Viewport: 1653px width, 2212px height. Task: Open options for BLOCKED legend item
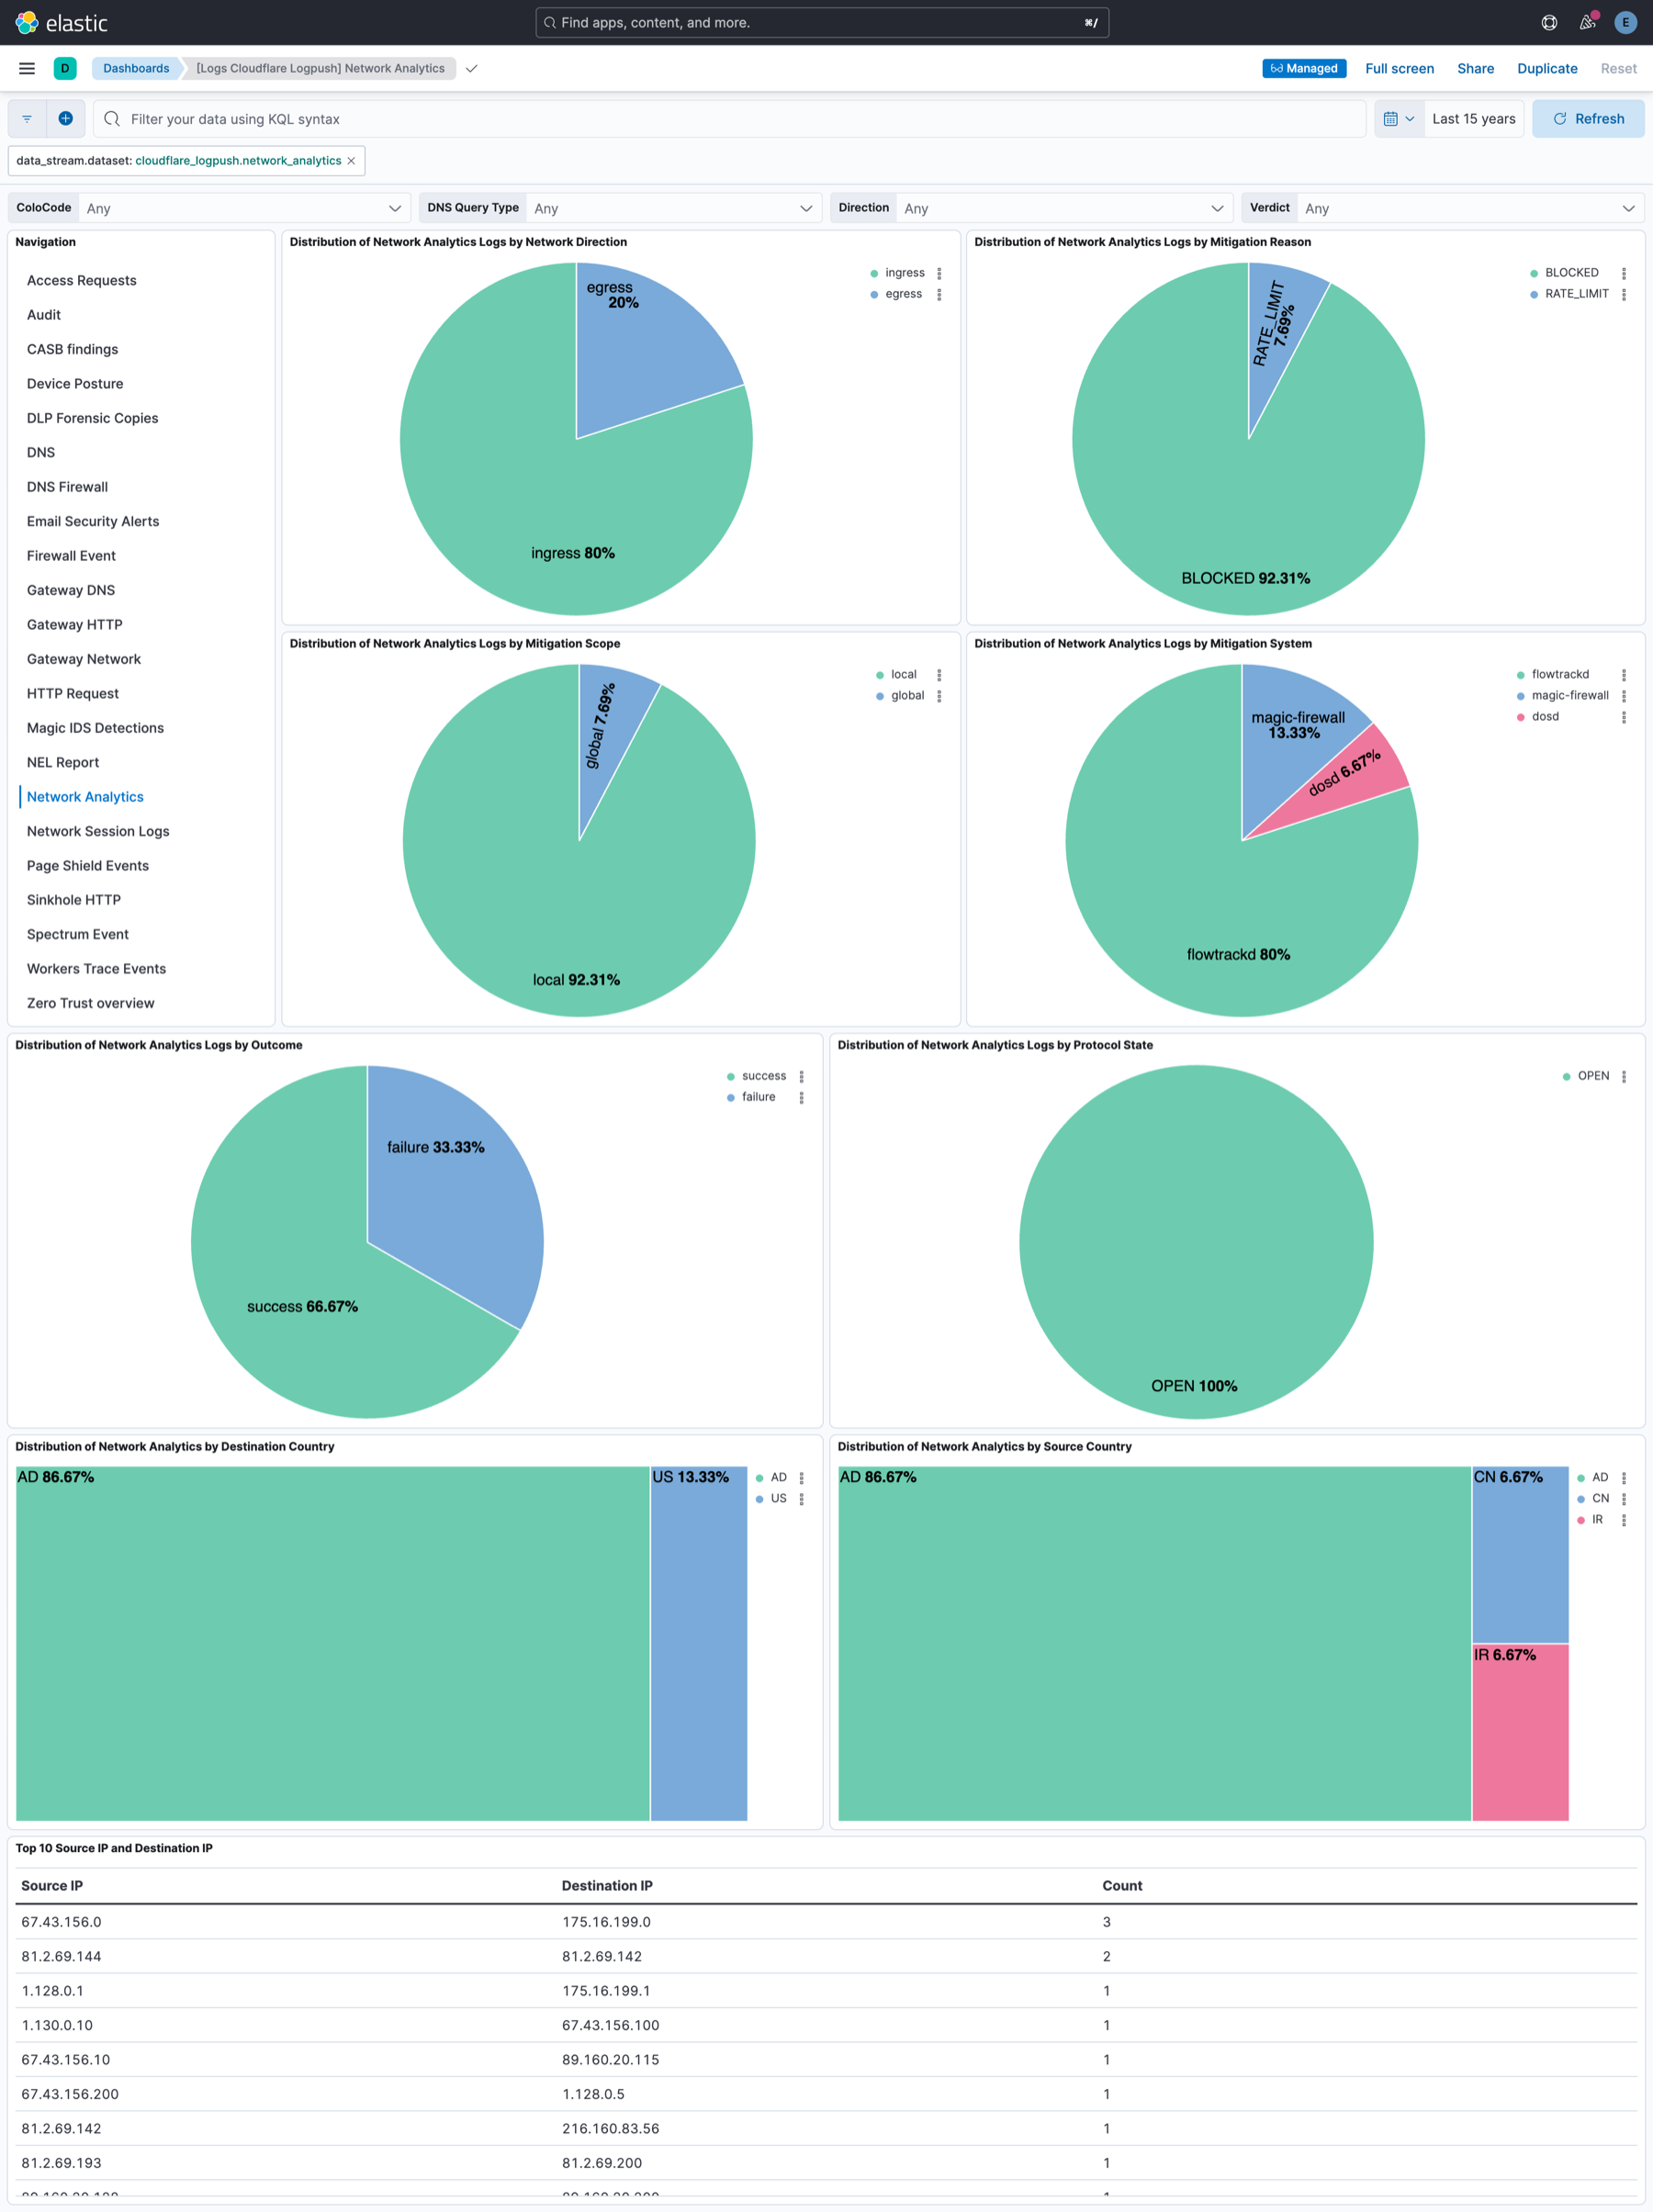1624,273
